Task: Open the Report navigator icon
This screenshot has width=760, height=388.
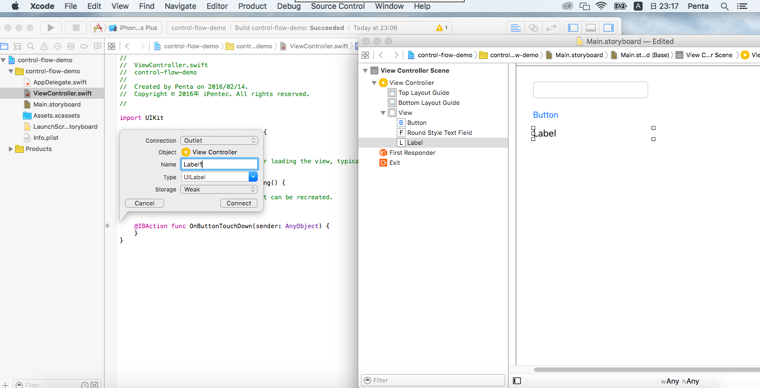Action: pos(97,47)
